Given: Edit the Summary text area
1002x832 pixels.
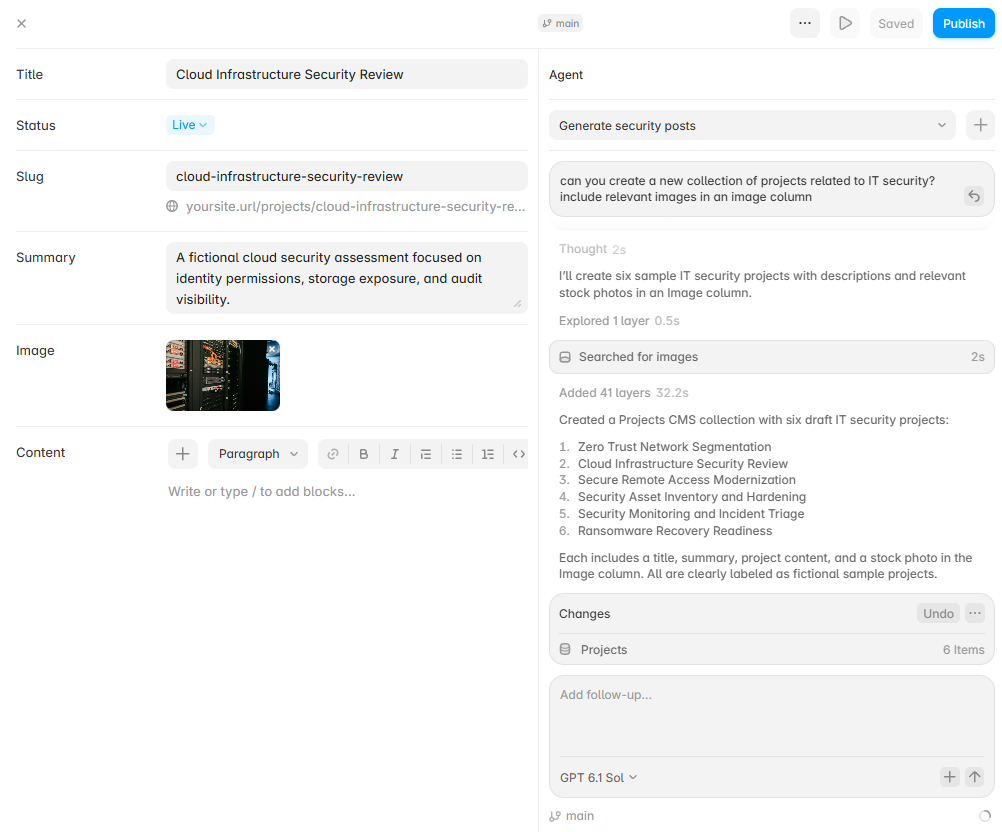Looking at the screenshot, I should (347, 278).
